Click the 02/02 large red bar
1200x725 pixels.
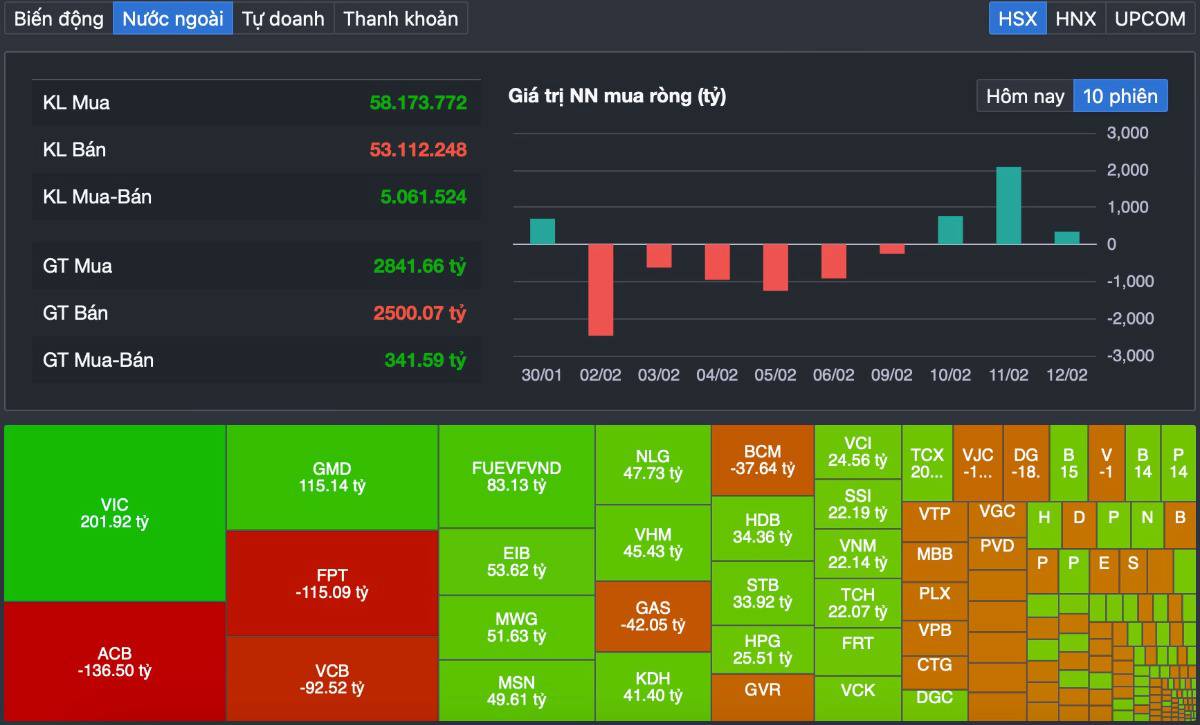point(601,289)
